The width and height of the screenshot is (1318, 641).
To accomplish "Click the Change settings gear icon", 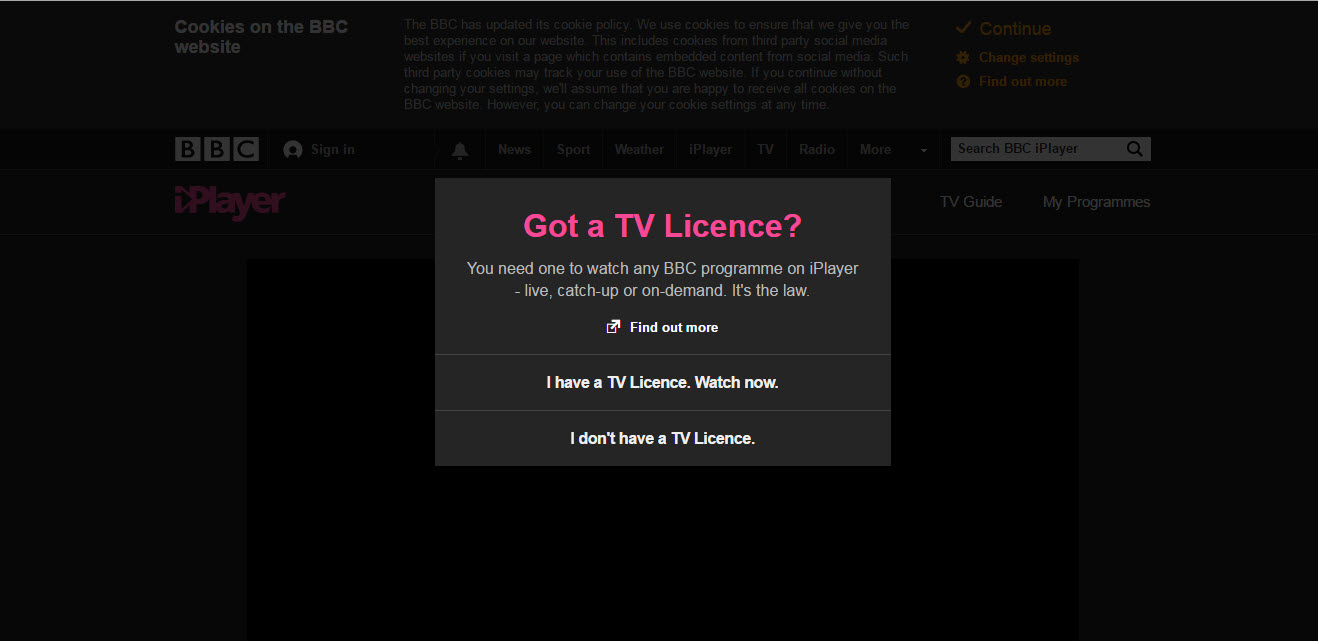I will coord(963,58).
